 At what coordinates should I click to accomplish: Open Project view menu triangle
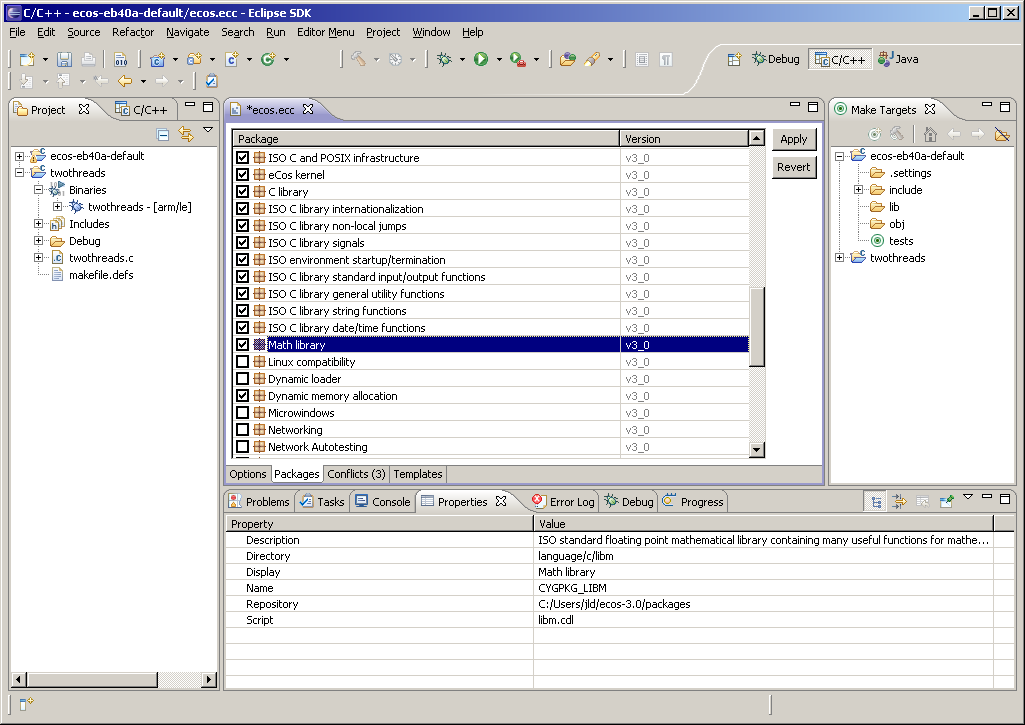pyautogui.click(x=208, y=130)
